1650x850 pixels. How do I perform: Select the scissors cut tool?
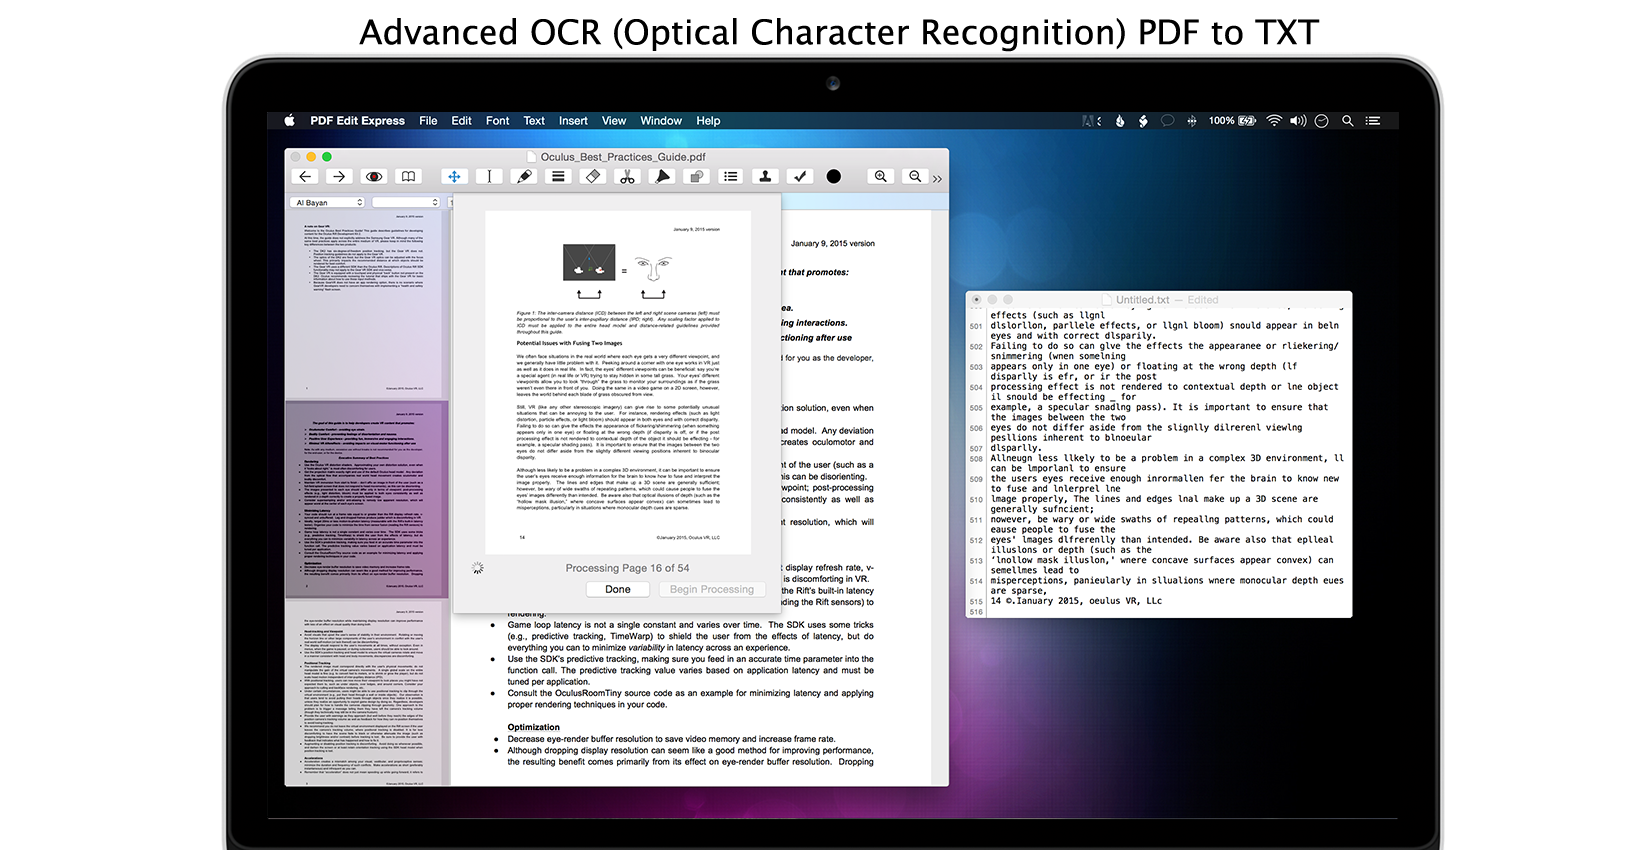point(627,177)
